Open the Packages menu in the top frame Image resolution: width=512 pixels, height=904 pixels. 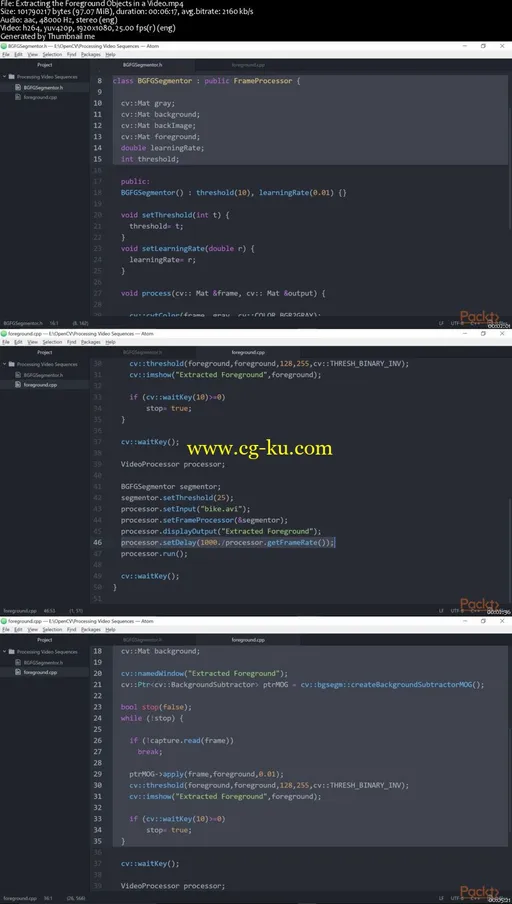point(91,54)
